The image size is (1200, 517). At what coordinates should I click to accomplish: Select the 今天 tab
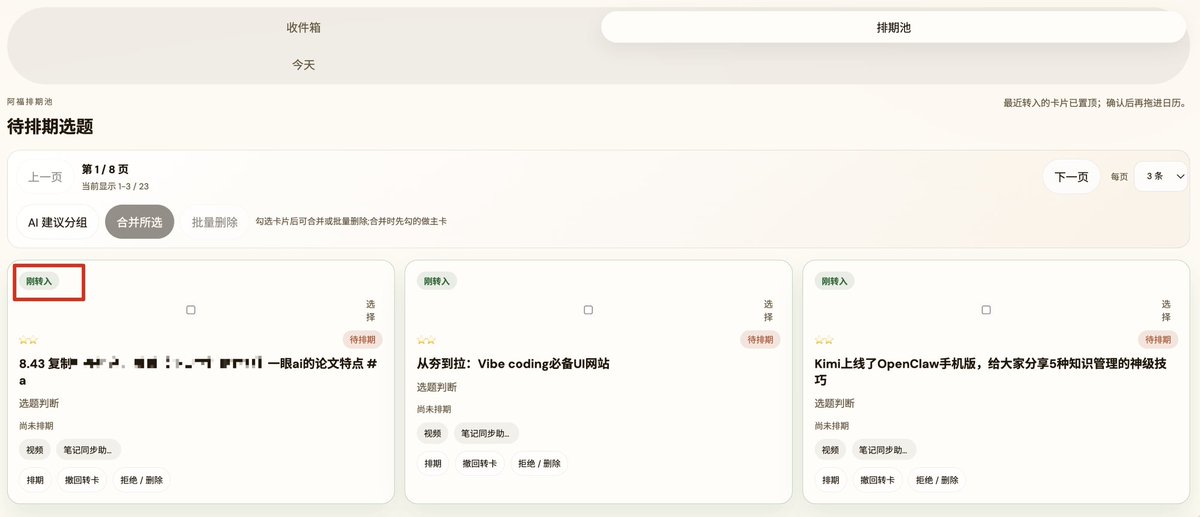304,64
